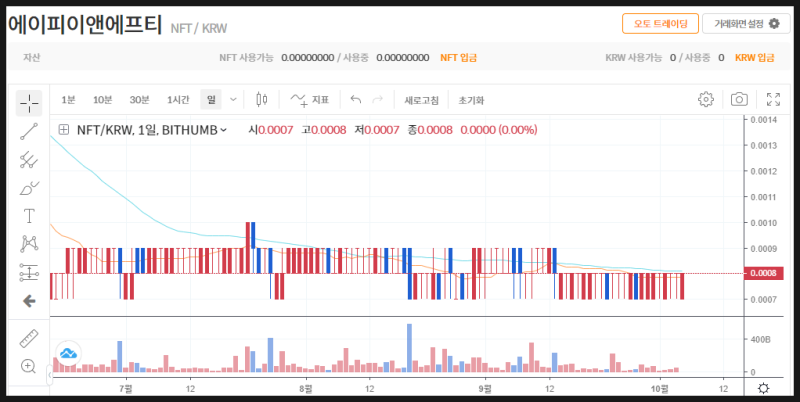
Task: Click the 8월 label on time axis
Action: point(306,389)
